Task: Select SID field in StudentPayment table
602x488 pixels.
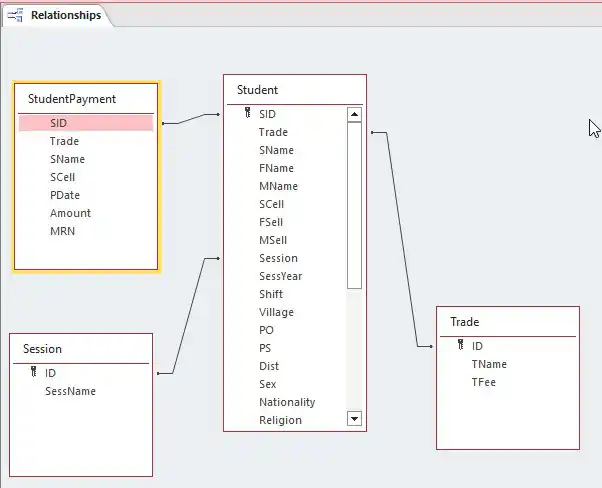Action: [59, 123]
